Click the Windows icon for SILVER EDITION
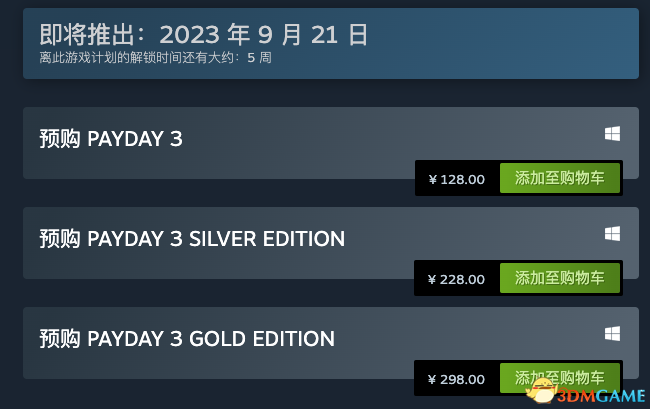Image resolution: width=650 pixels, height=409 pixels. [x=613, y=234]
